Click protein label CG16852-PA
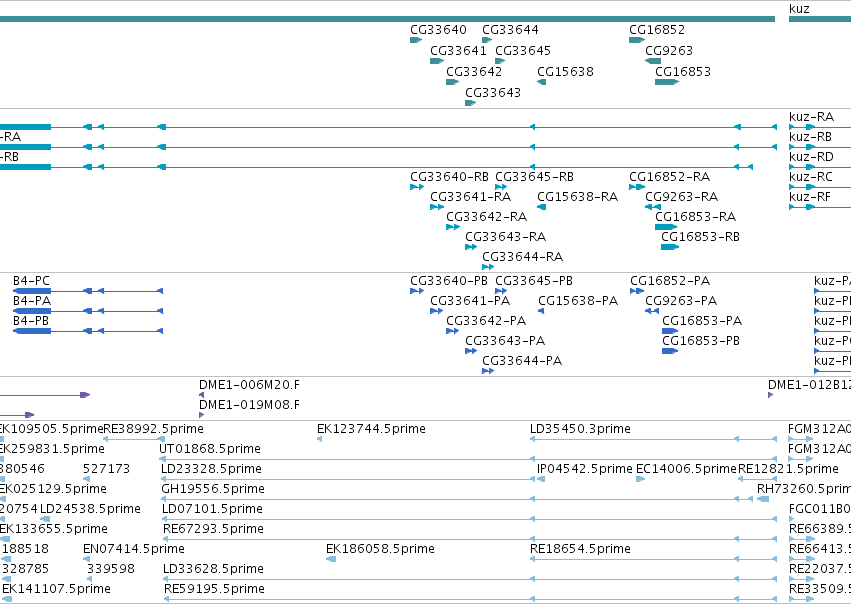 coord(670,281)
